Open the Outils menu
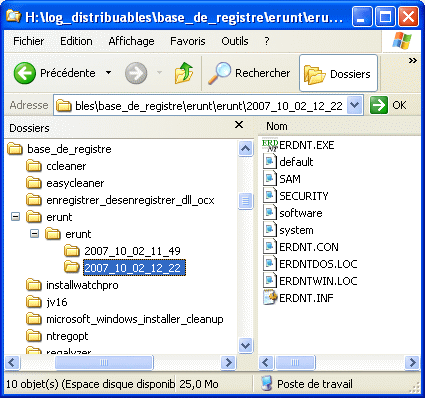 point(235,41)
